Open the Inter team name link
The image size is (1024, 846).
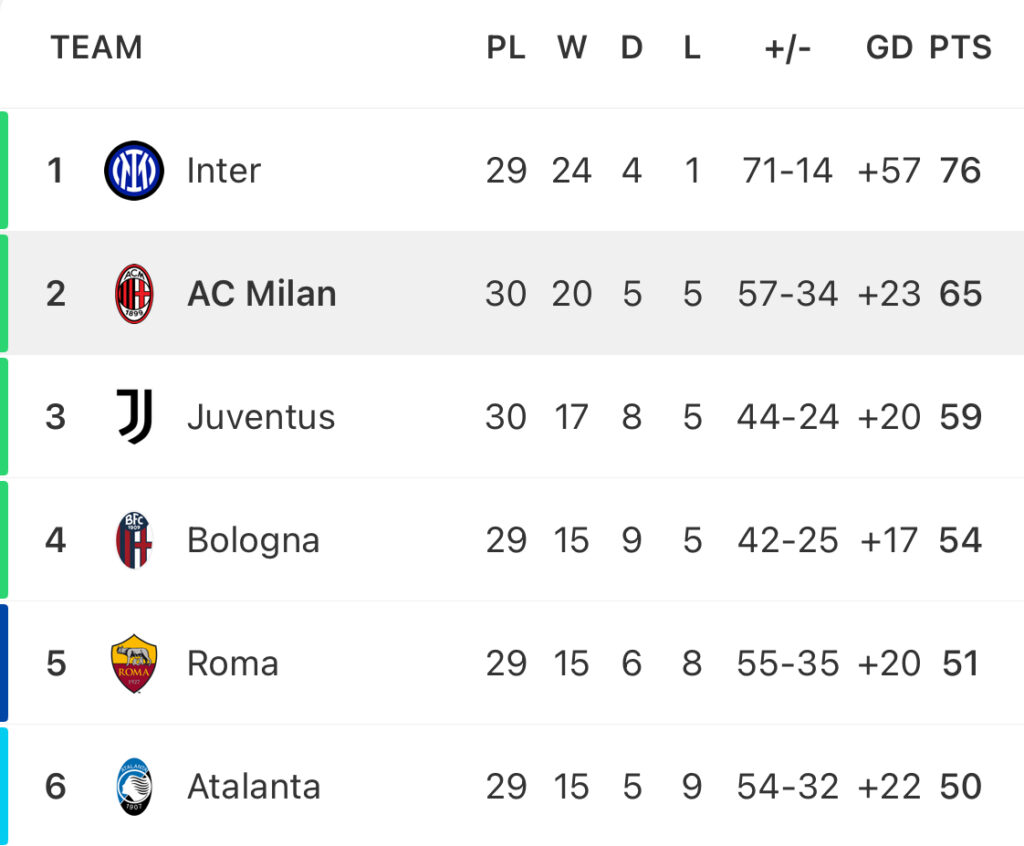pos(224,171)
